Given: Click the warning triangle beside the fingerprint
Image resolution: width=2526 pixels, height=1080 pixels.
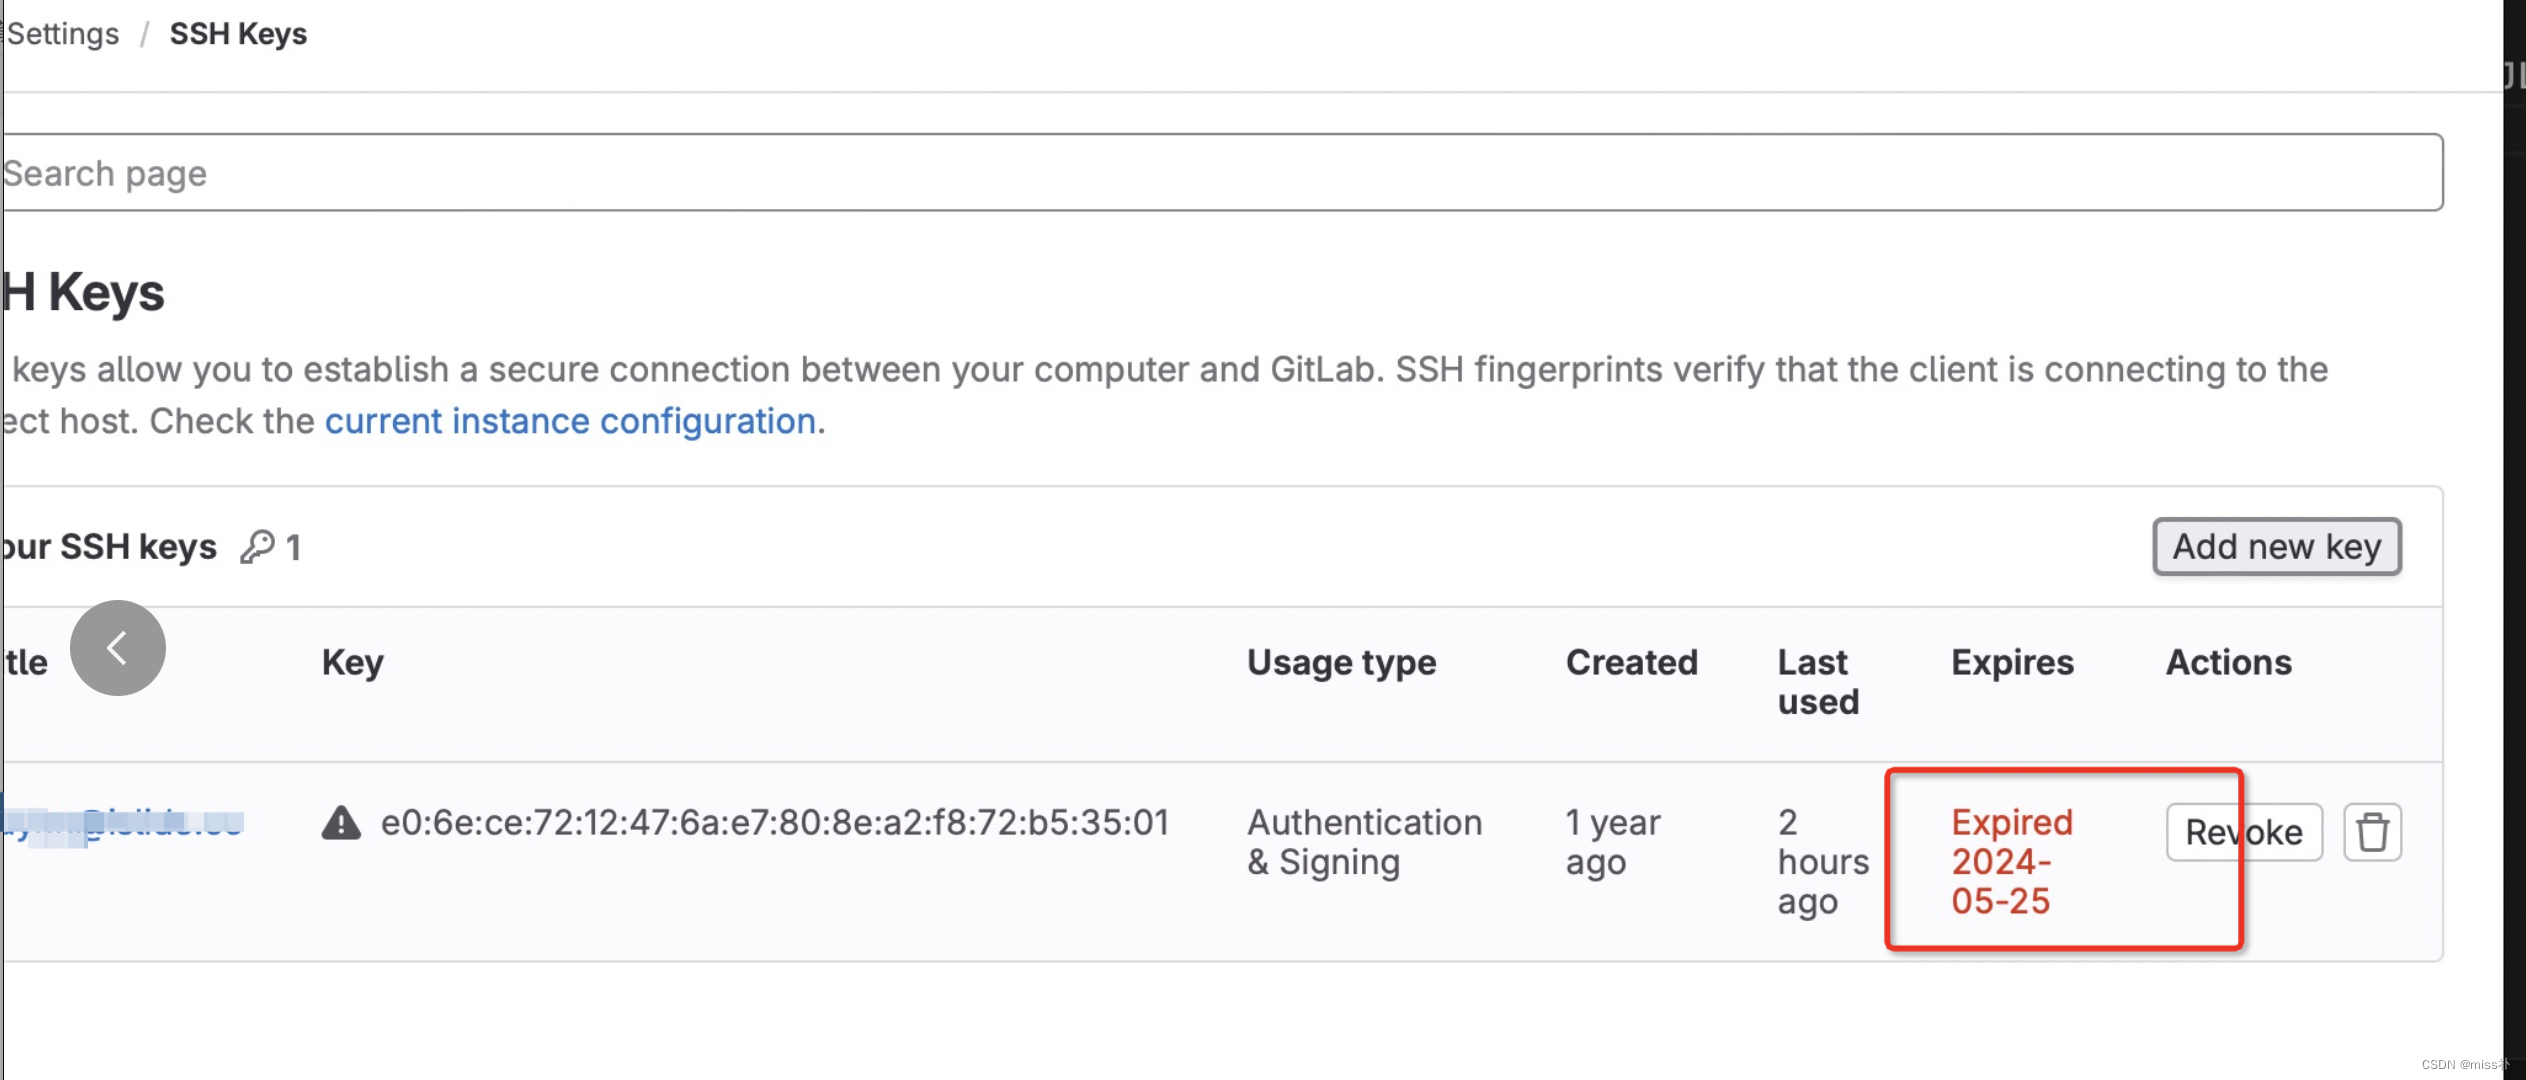Looking at the screenshot, I should point(341,823).
